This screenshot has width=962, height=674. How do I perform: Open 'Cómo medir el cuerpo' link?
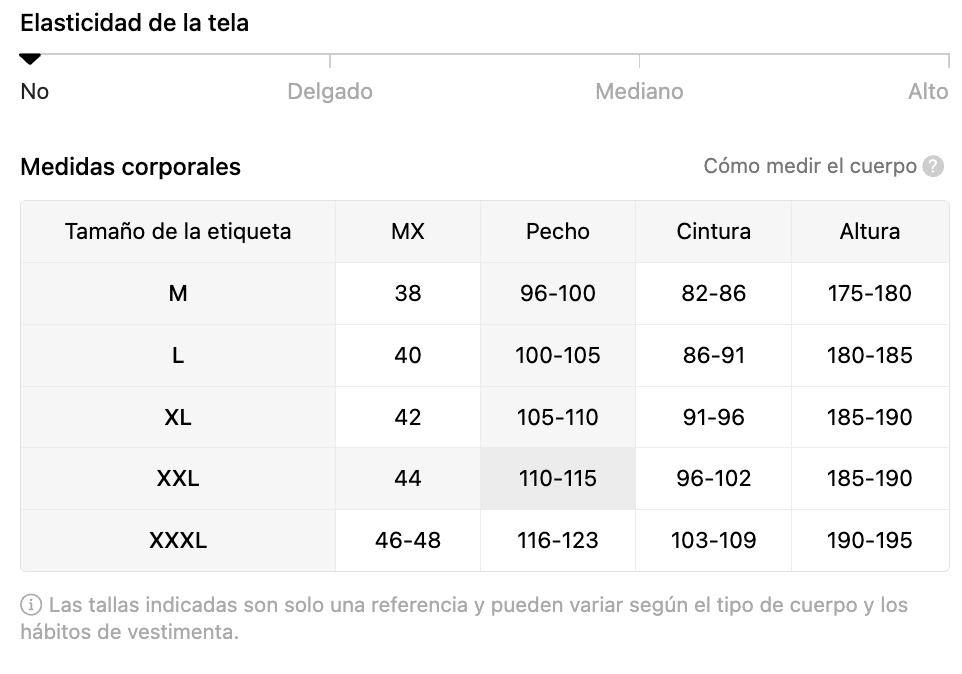click(810, 166)
